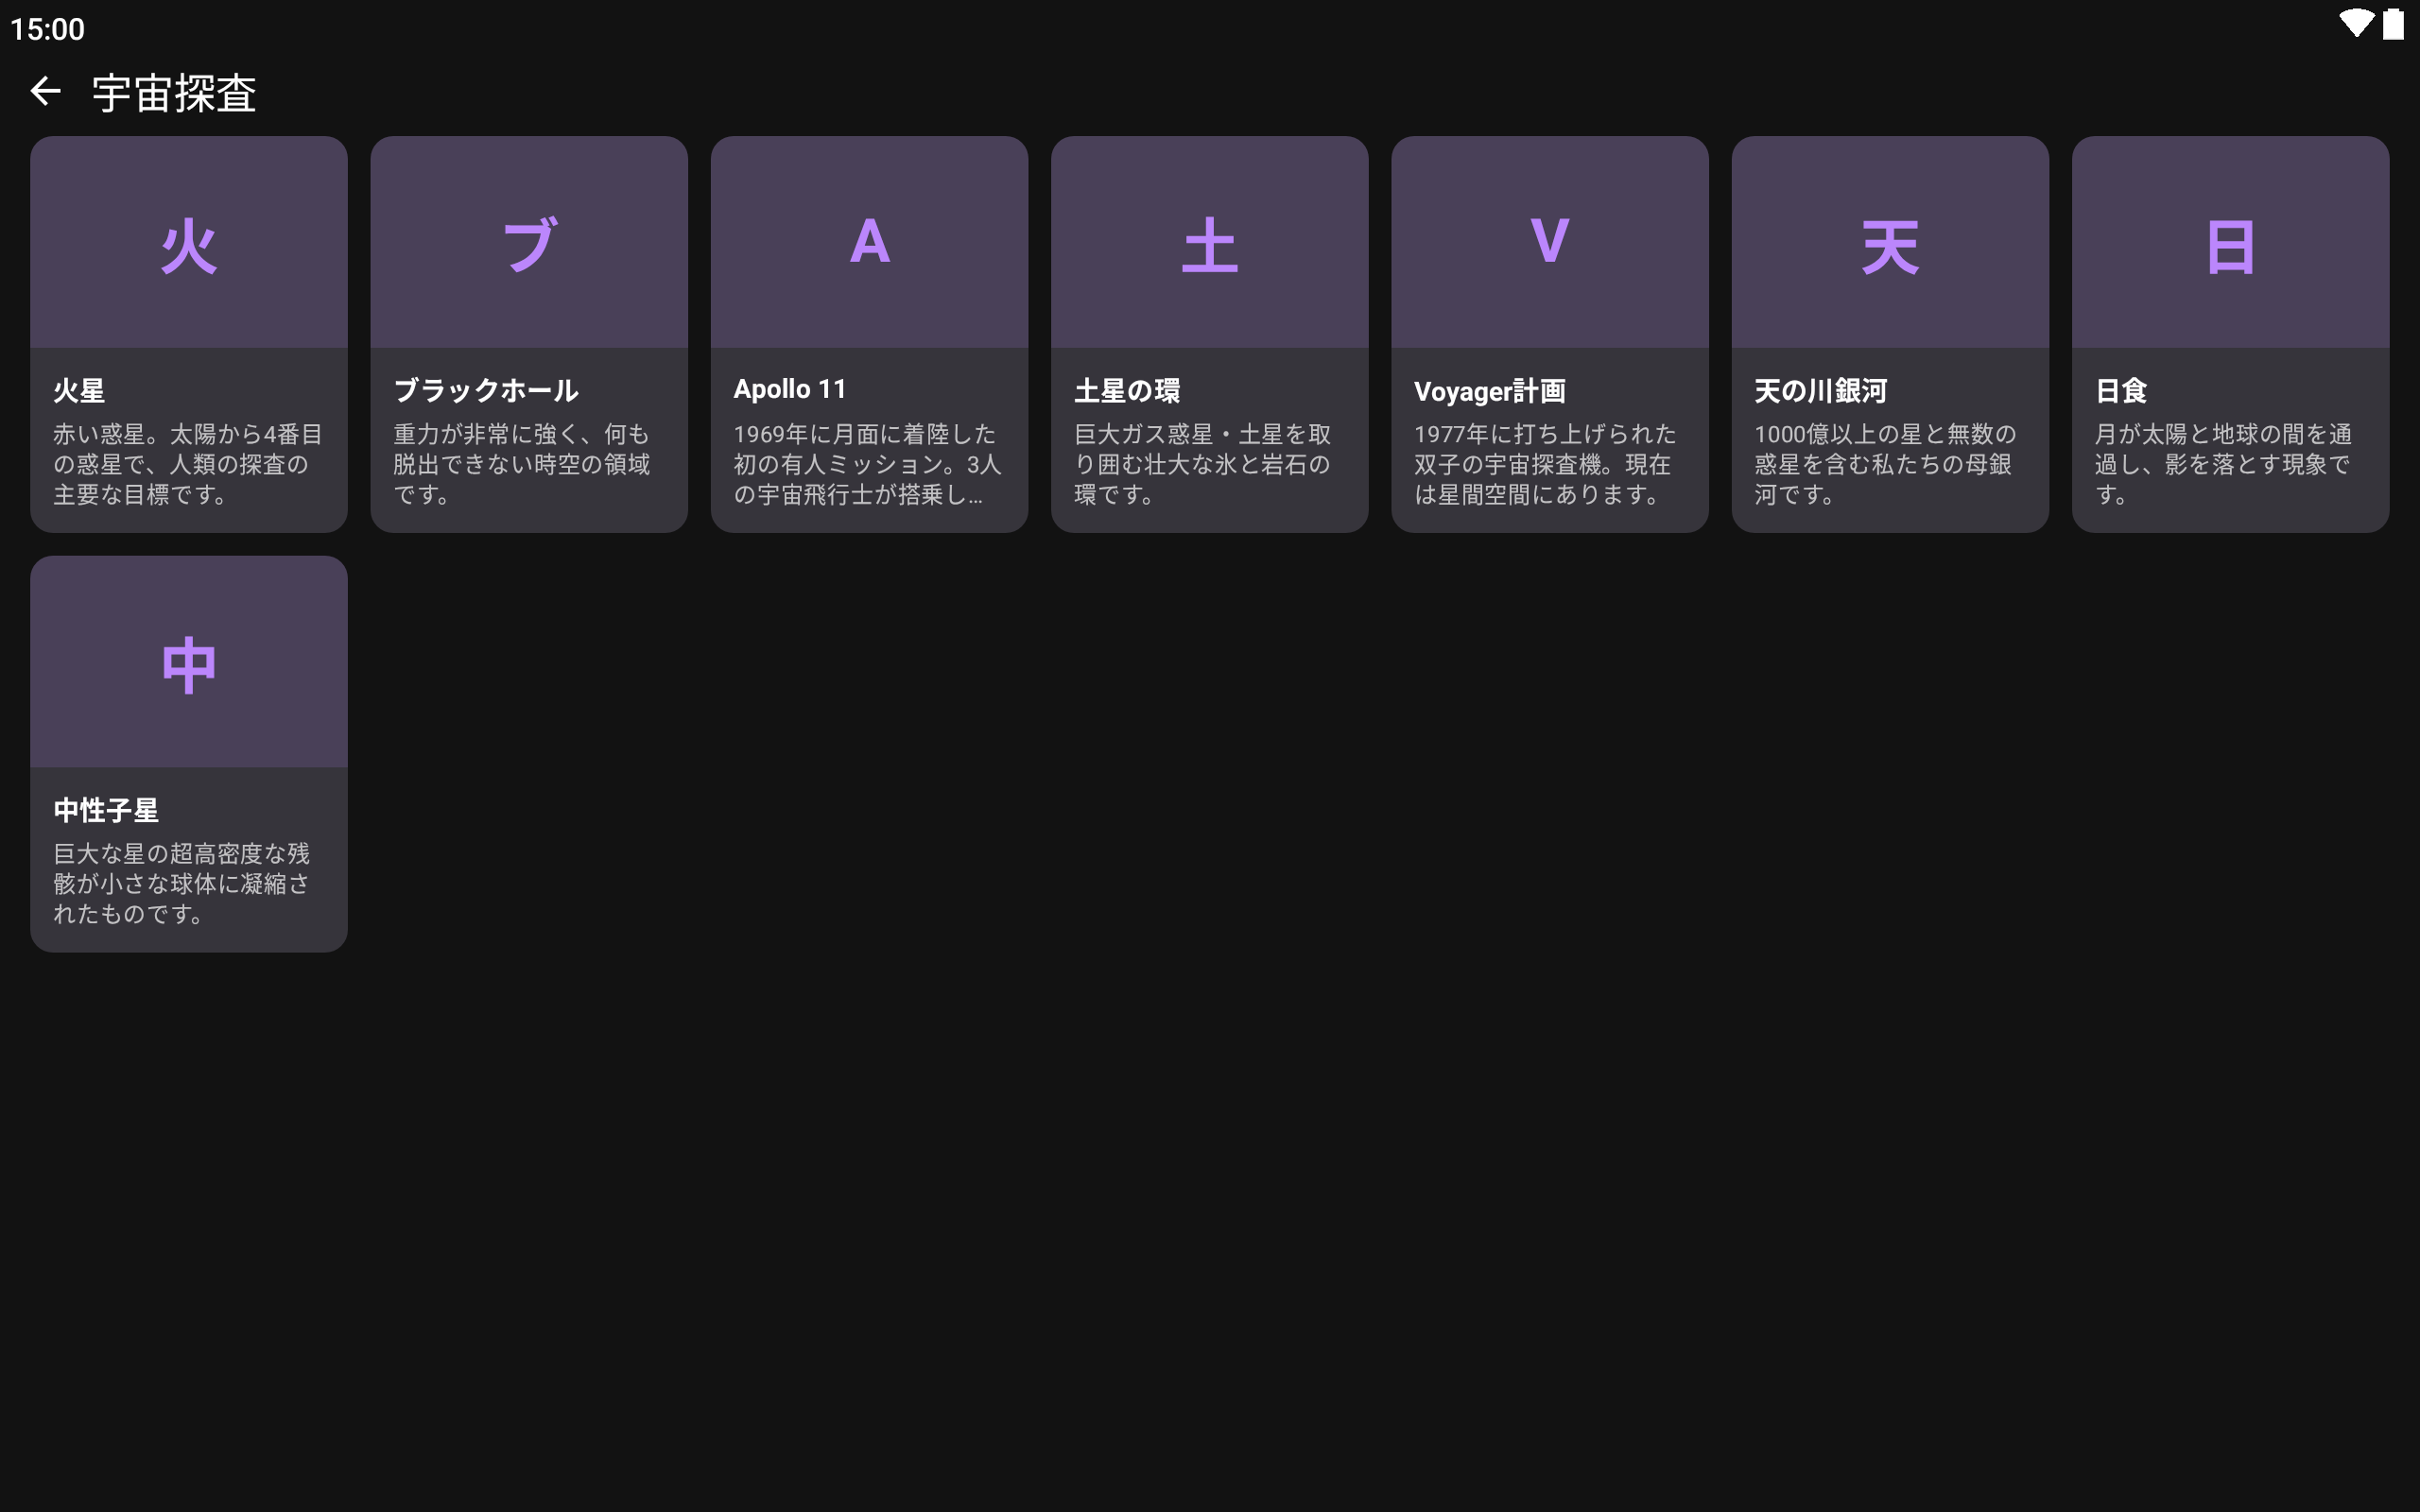Select the 土星の環 card title
This screenshot has width=2420, height=1512.
point(1127,390)
